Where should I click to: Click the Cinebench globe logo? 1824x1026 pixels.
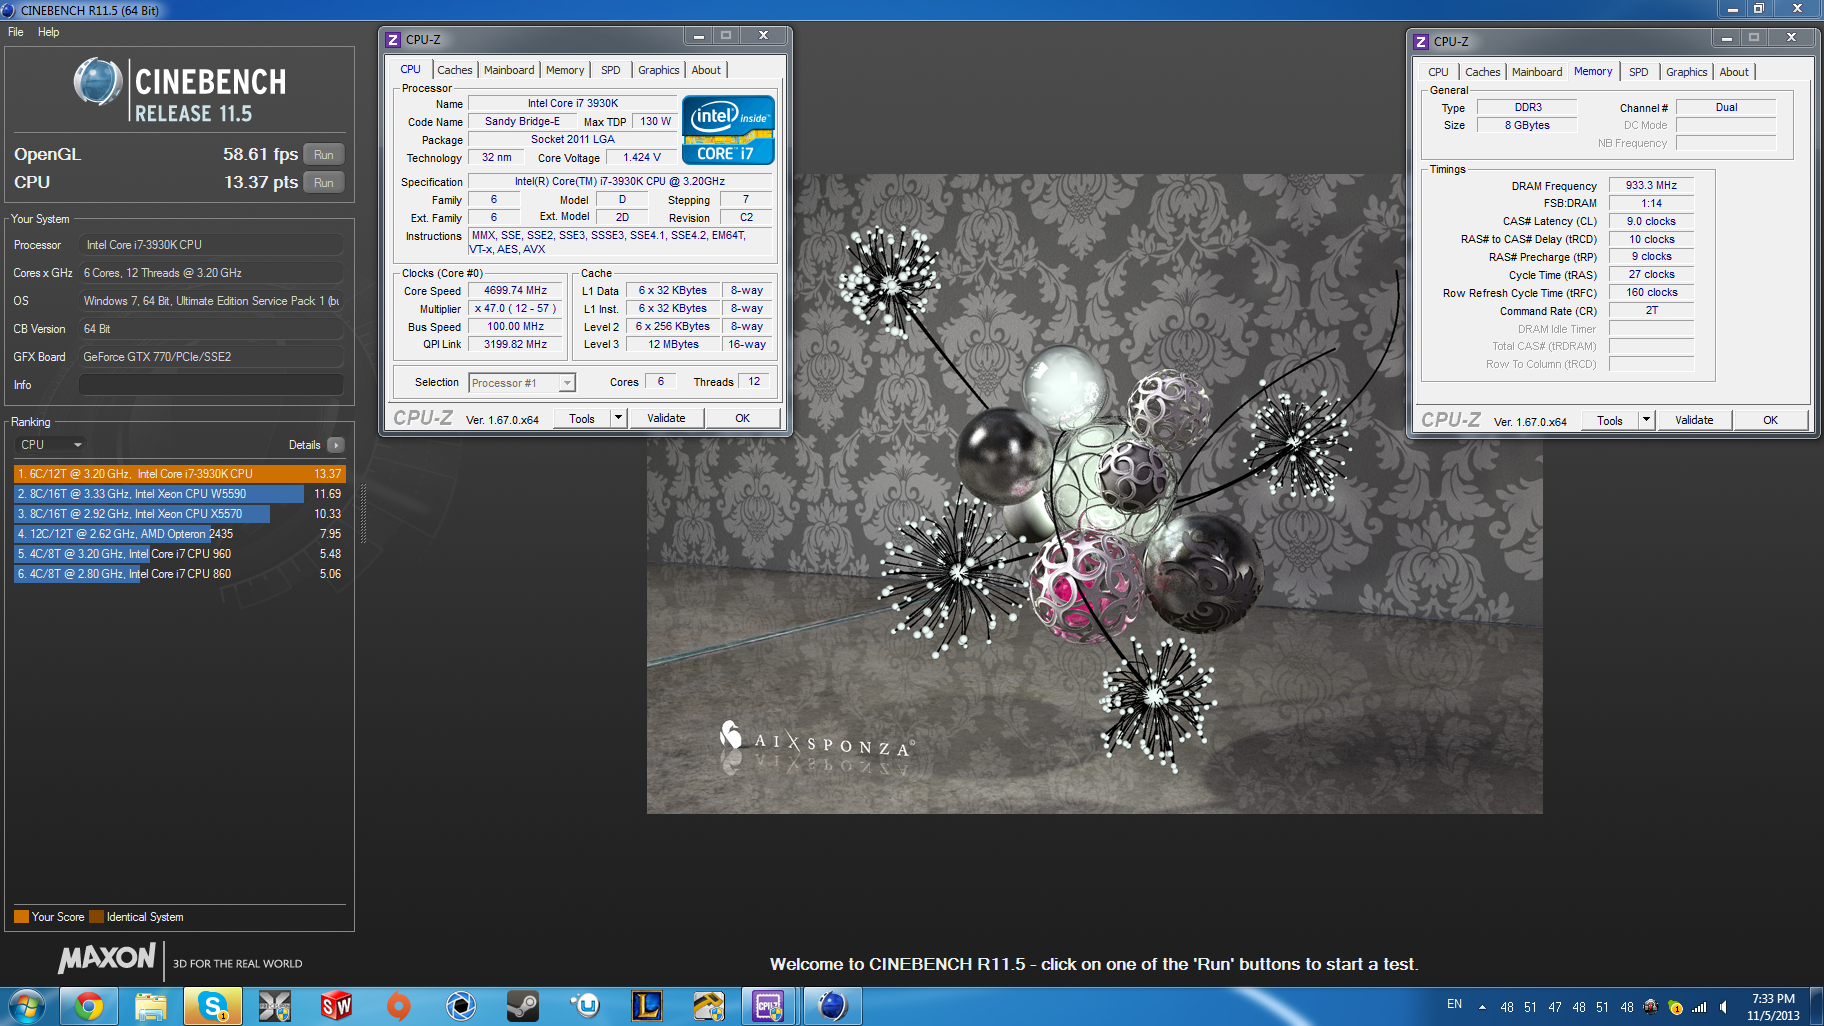point(98,82)
